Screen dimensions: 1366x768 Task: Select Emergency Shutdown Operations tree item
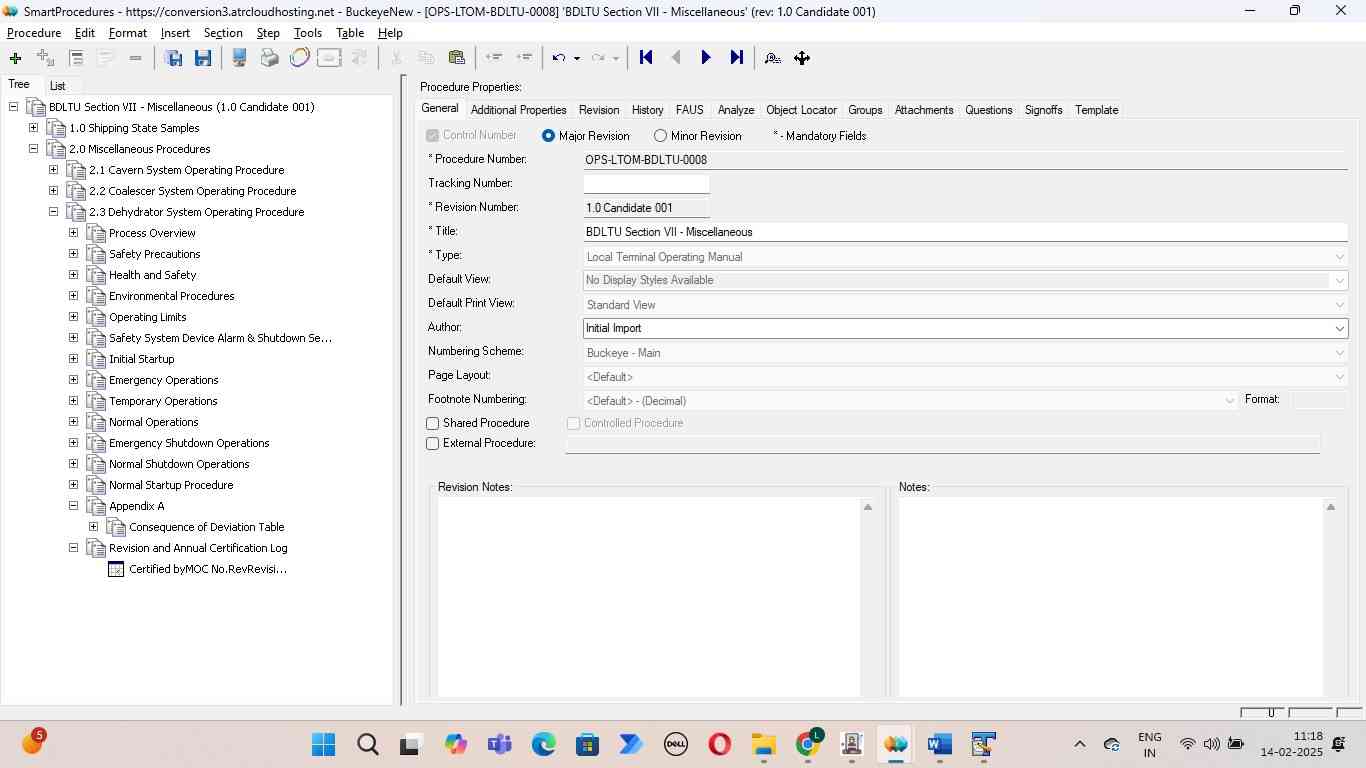pyautogui.click(x=188, y=443)
